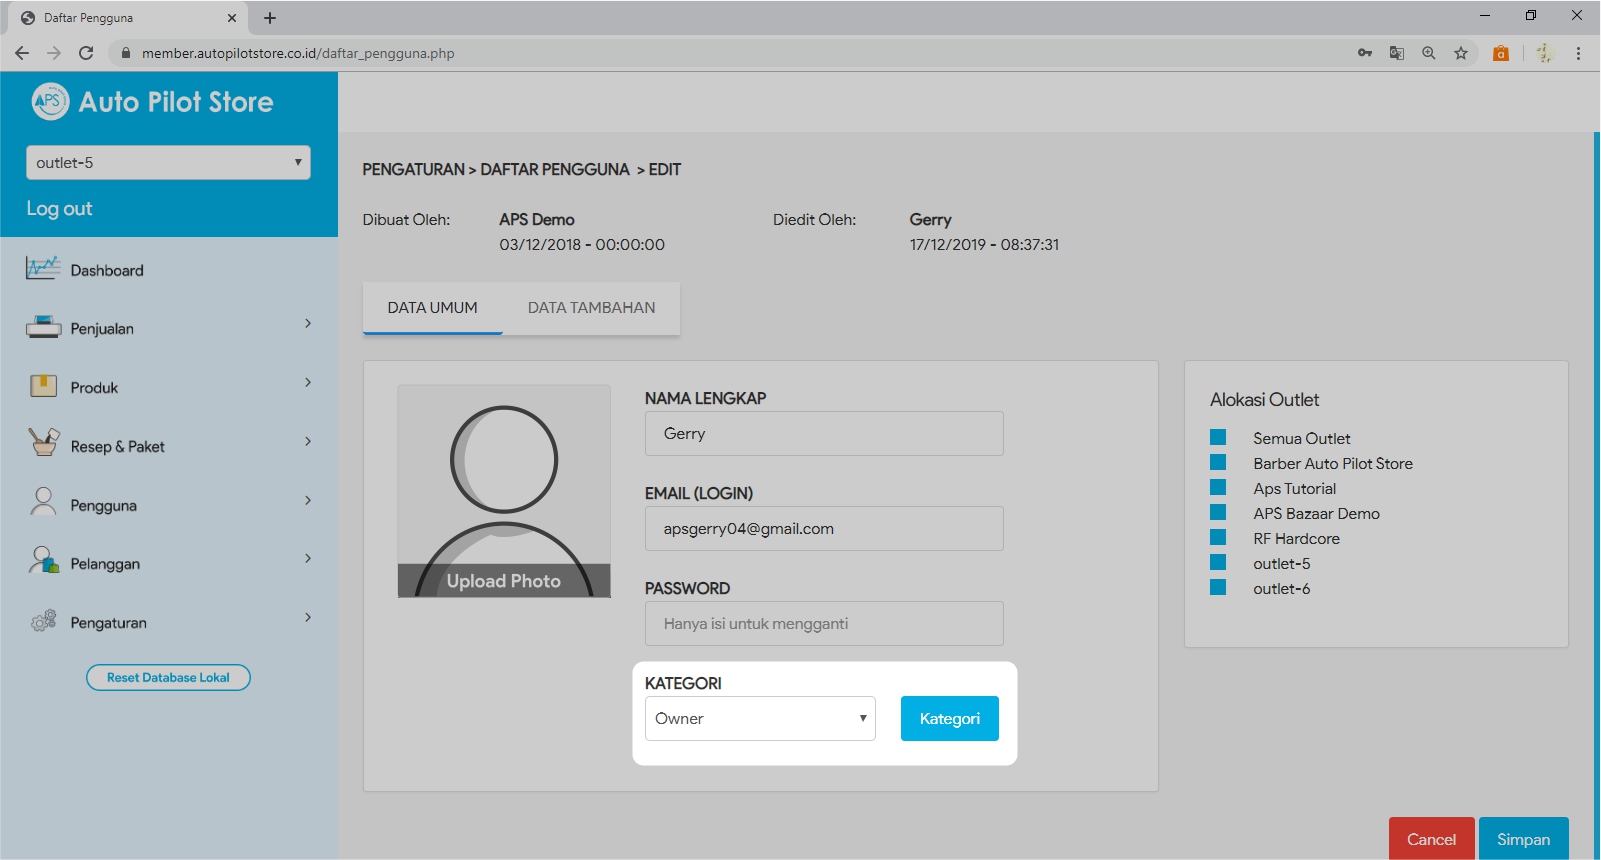Click the Resep & Paket mortar icon

pos(43,443)
